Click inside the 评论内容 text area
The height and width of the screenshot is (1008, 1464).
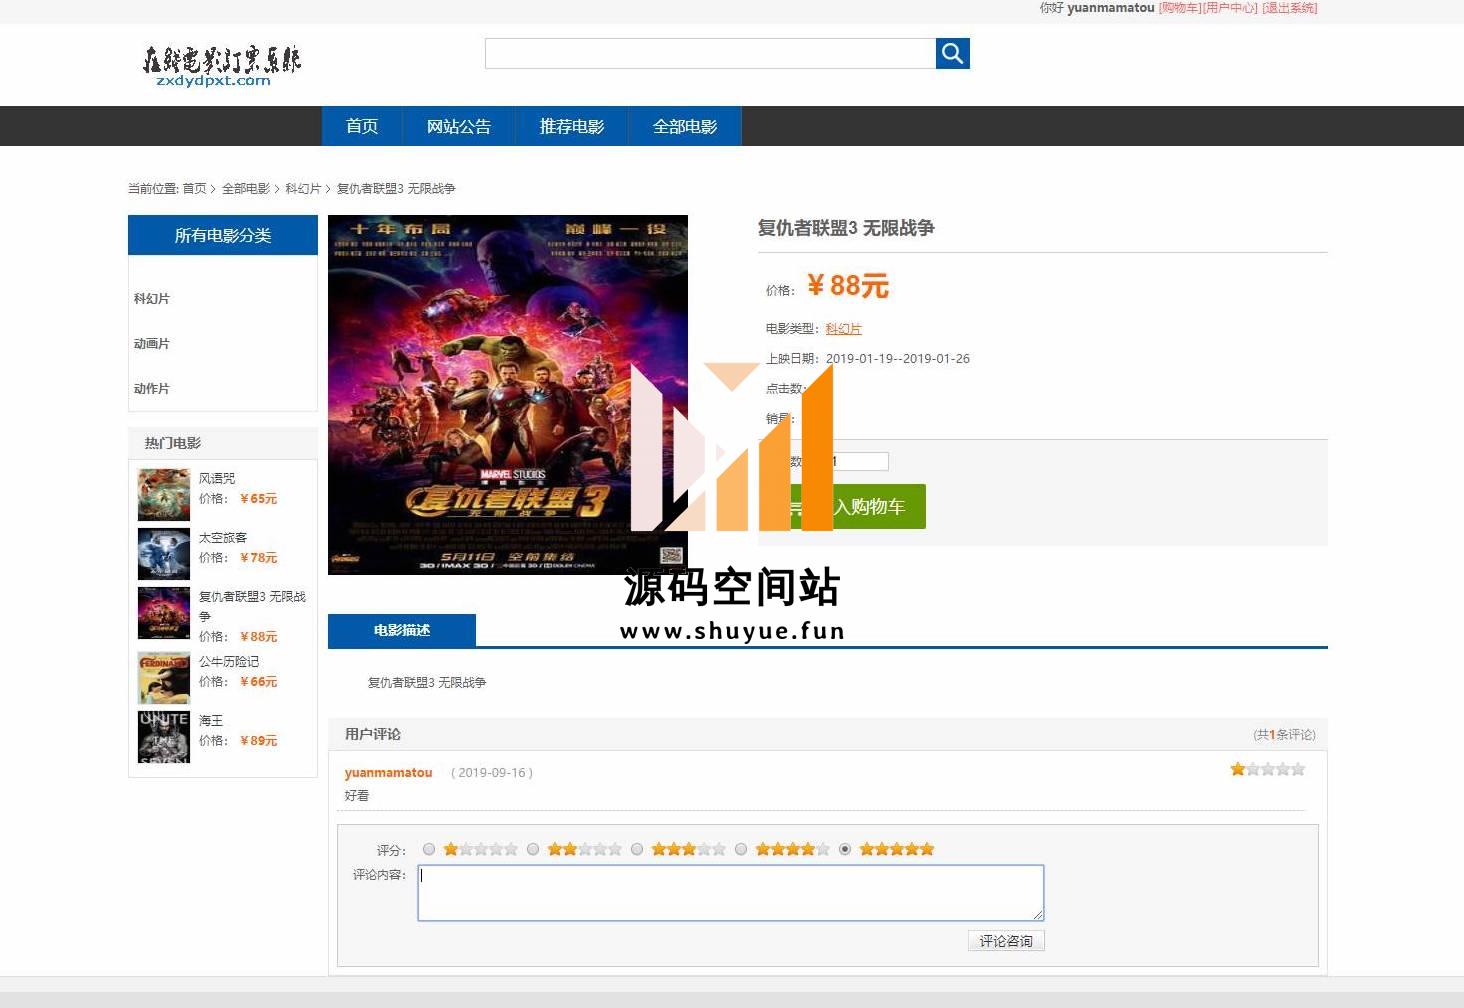click(x=731, y=893)
